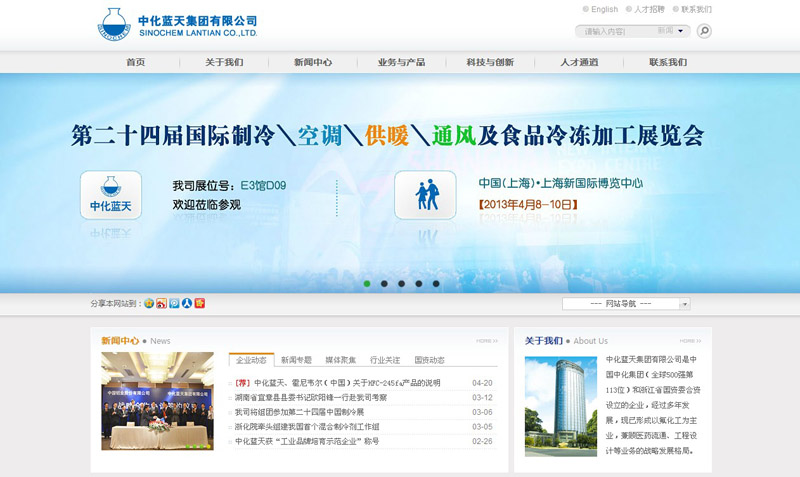Share site via Qzone star icon

pos(148,303)
